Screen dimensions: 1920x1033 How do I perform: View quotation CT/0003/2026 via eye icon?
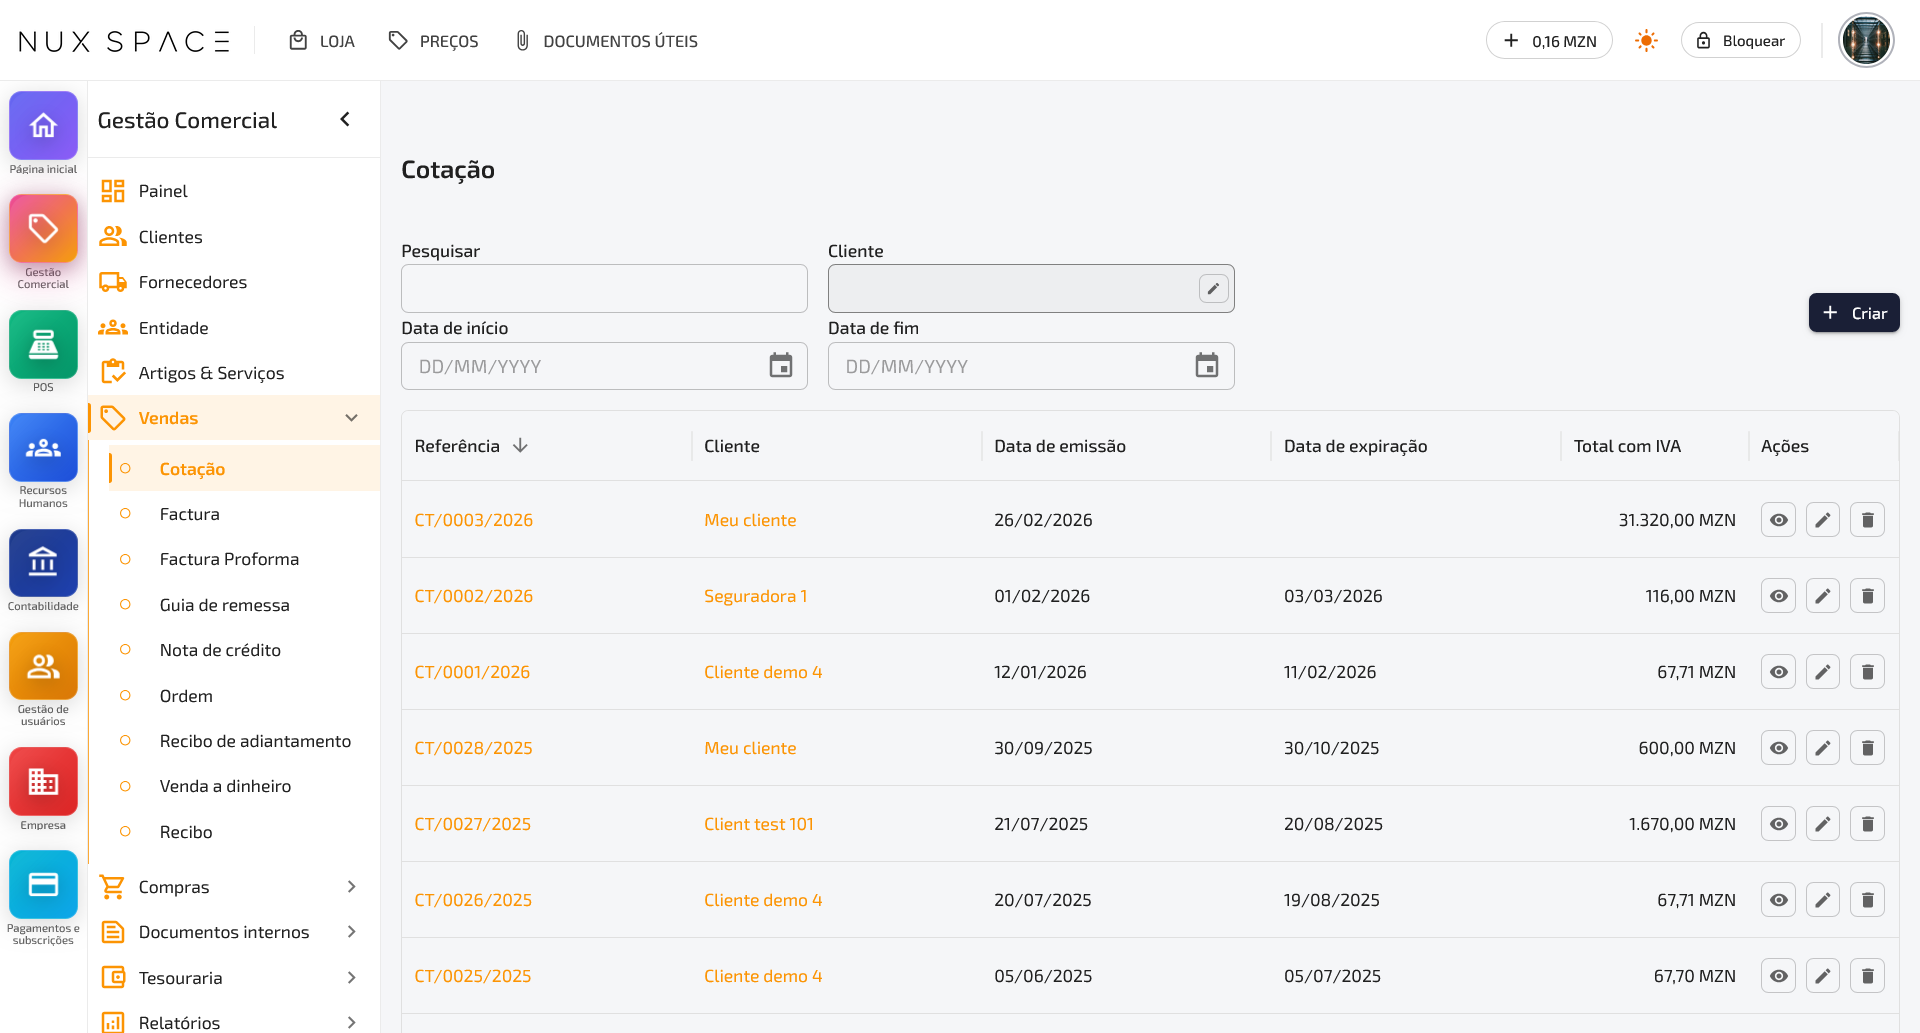point(1778,520)
